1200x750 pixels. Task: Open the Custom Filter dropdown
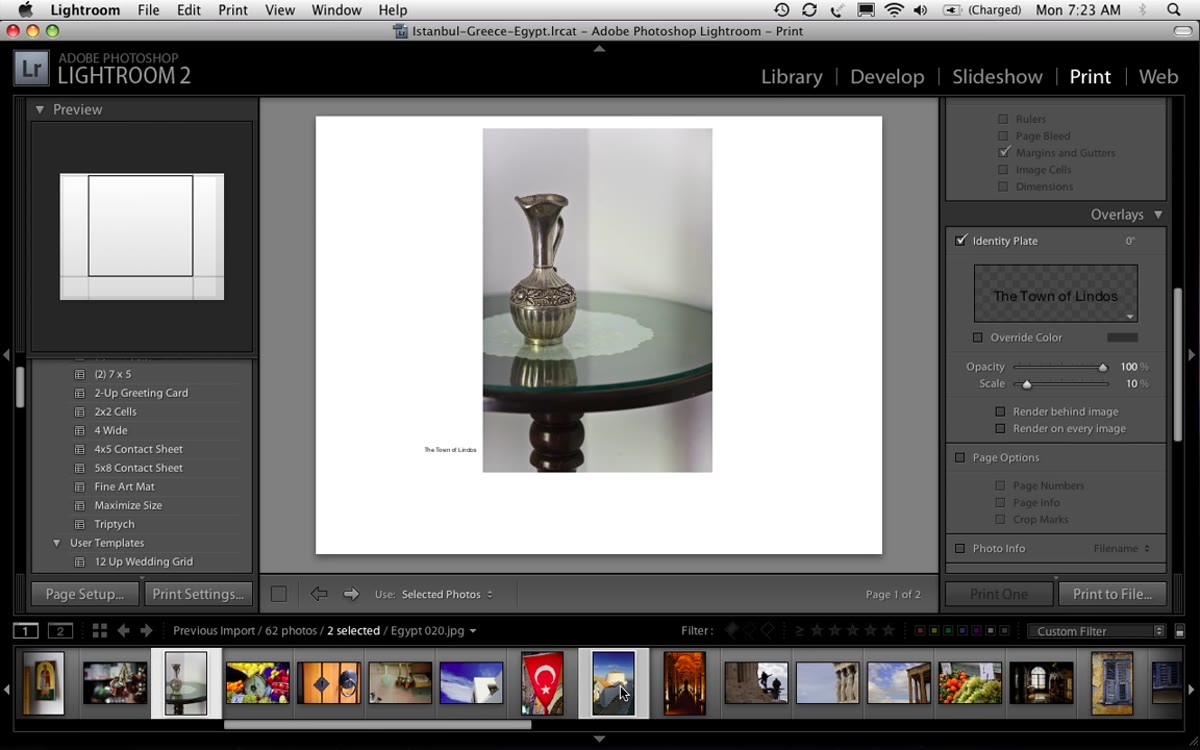pos(1096,631)
